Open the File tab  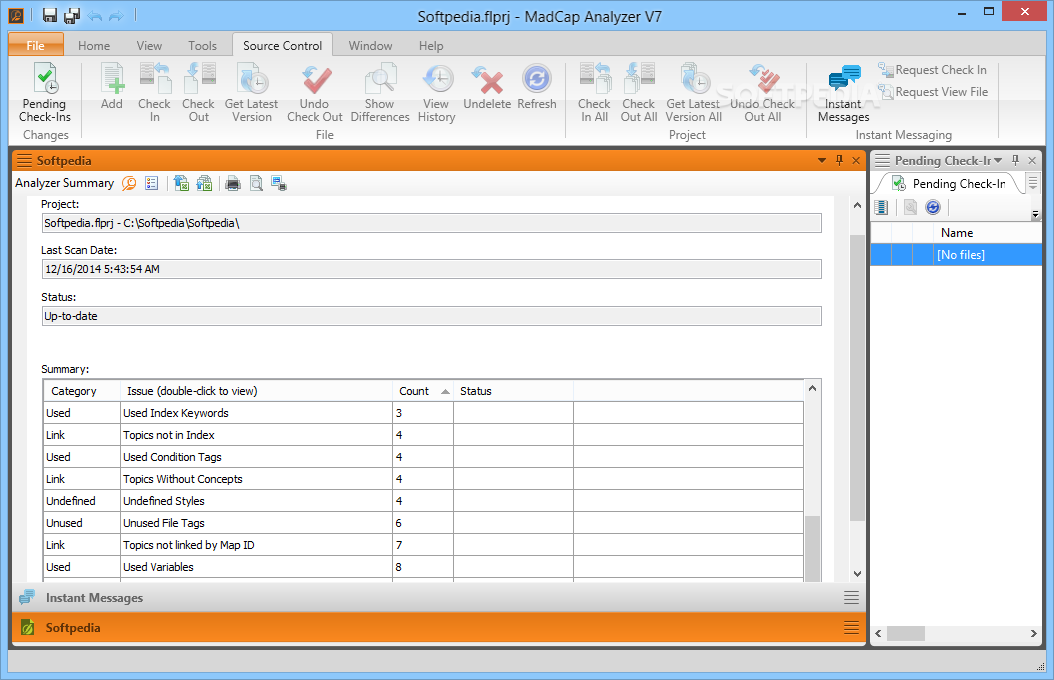click(36, 45)
